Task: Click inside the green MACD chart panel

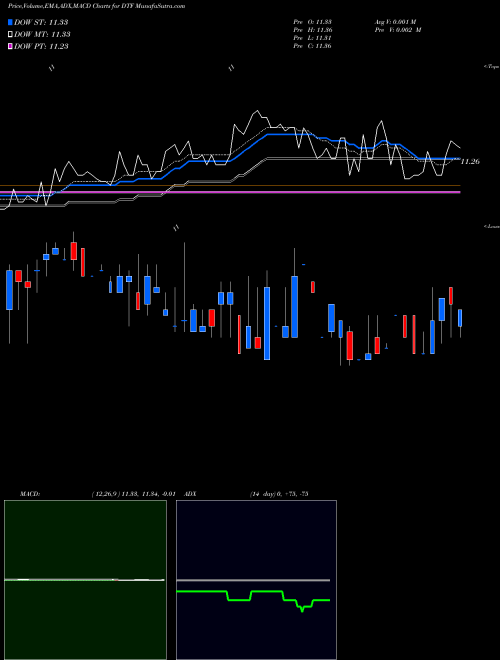Action: 85,580
